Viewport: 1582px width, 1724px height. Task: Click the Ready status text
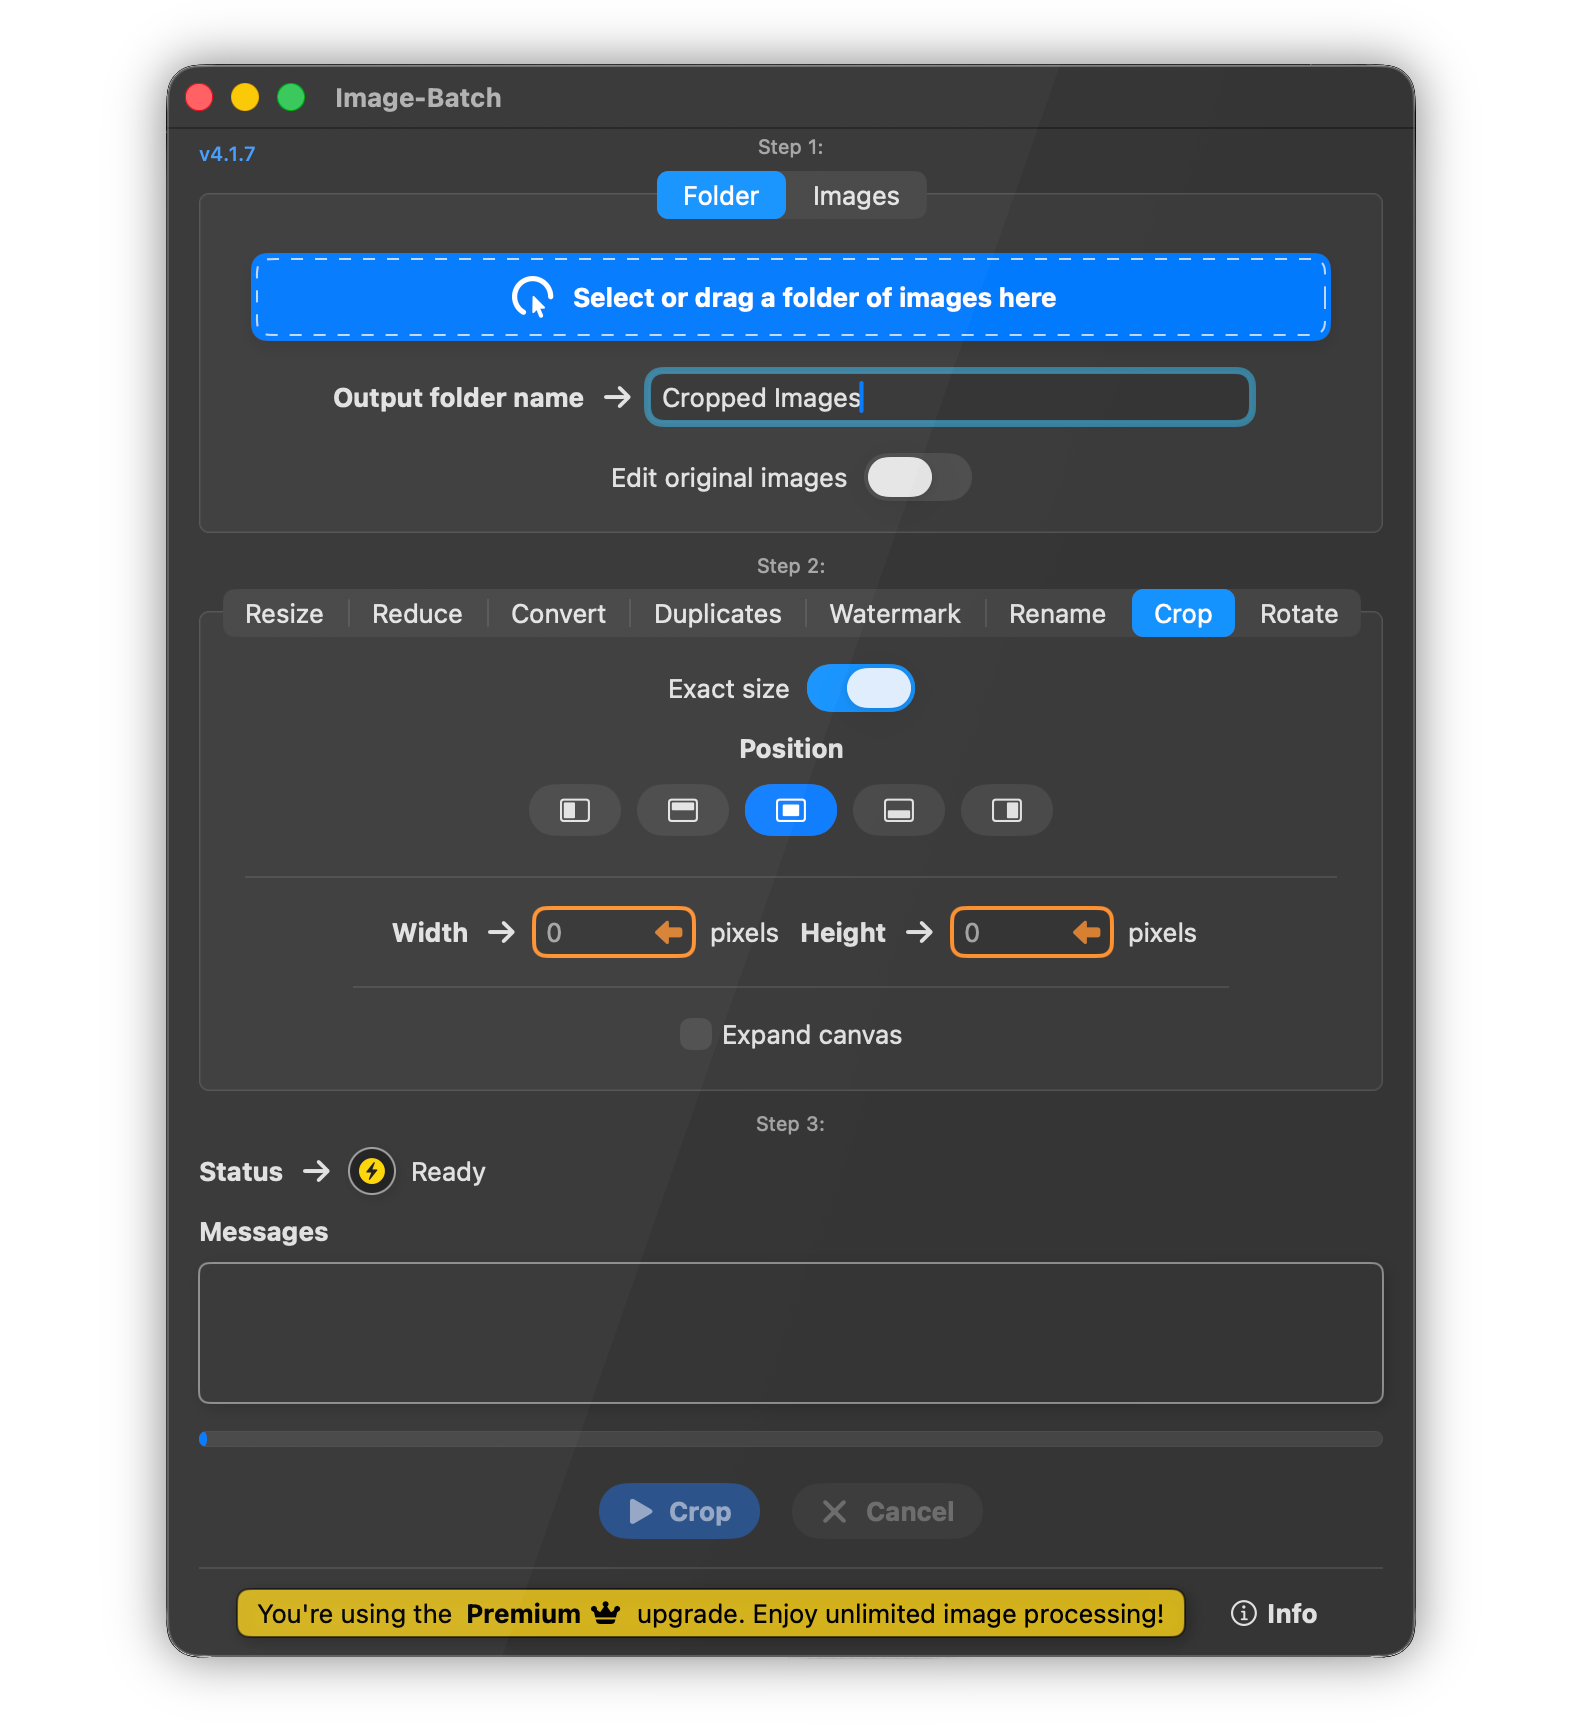pyautogui.click(x=448, y=1172)
